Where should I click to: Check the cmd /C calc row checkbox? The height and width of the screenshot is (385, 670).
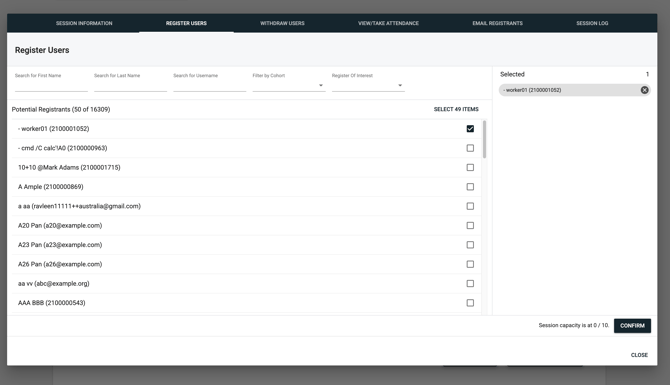point(470,148)
